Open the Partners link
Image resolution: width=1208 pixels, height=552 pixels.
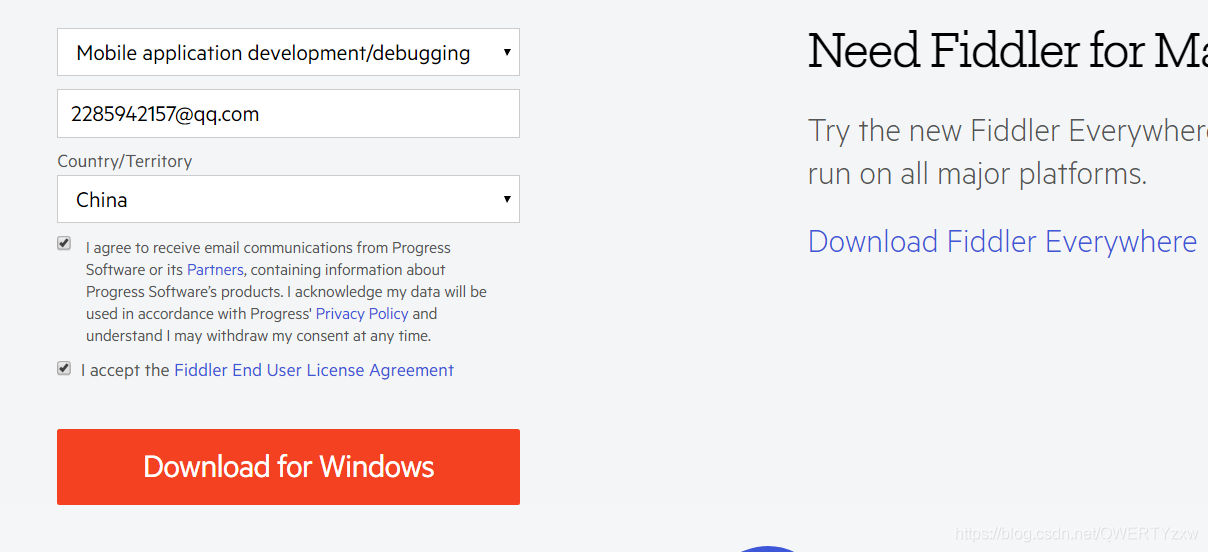tap(215, 270)
